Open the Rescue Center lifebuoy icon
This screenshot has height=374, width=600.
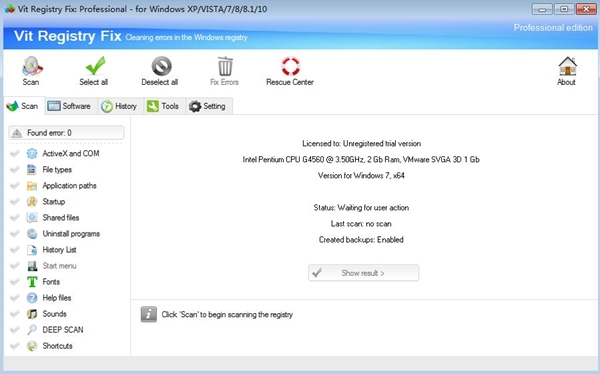pyautogui.click(x=290, y=66)
